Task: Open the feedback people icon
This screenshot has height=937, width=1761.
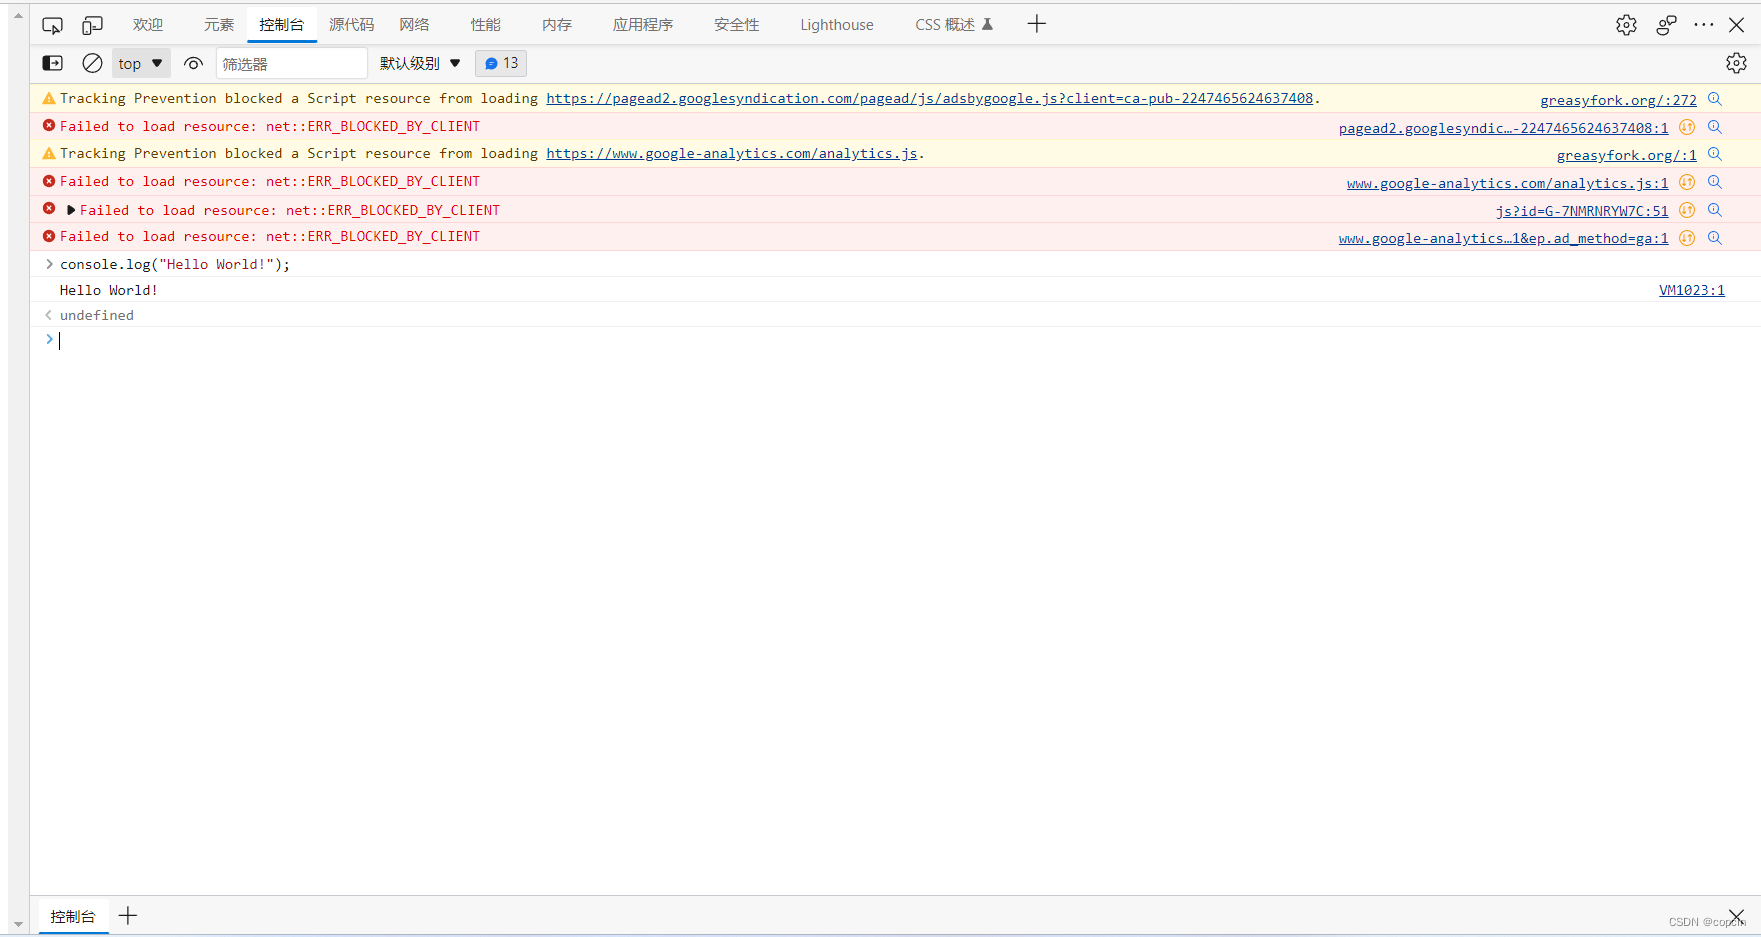Action: [x=1666, y=25]
